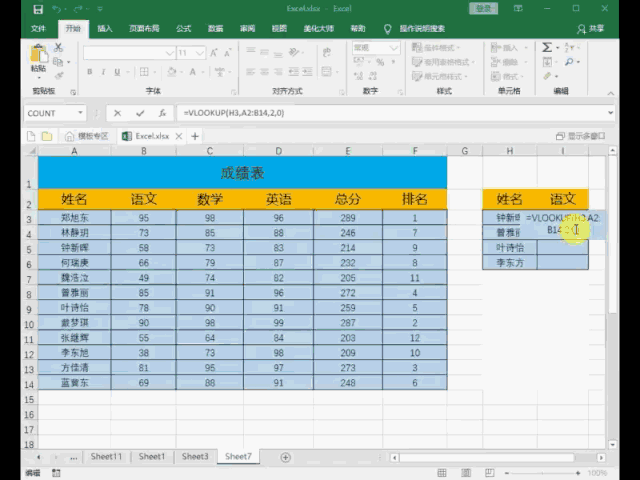This screenshot has height=480, width=640.
Task: Click cell containing 叶诗怡 in column H
Action: coord(510,248)
